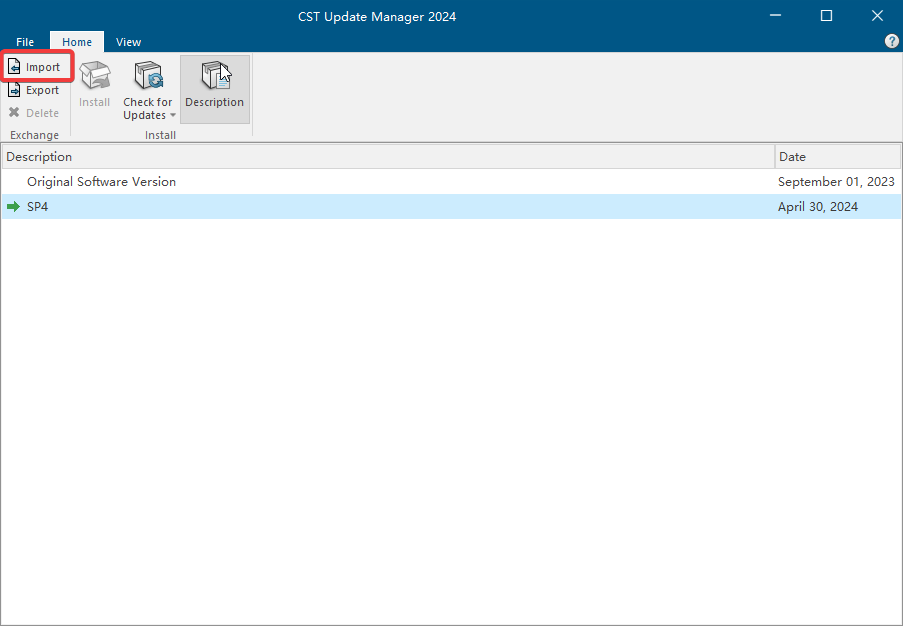Click the Import icon in Exchange group
The width and height of the screenshot is (903, 626).
pyautogui.click(x=14, y=67)
